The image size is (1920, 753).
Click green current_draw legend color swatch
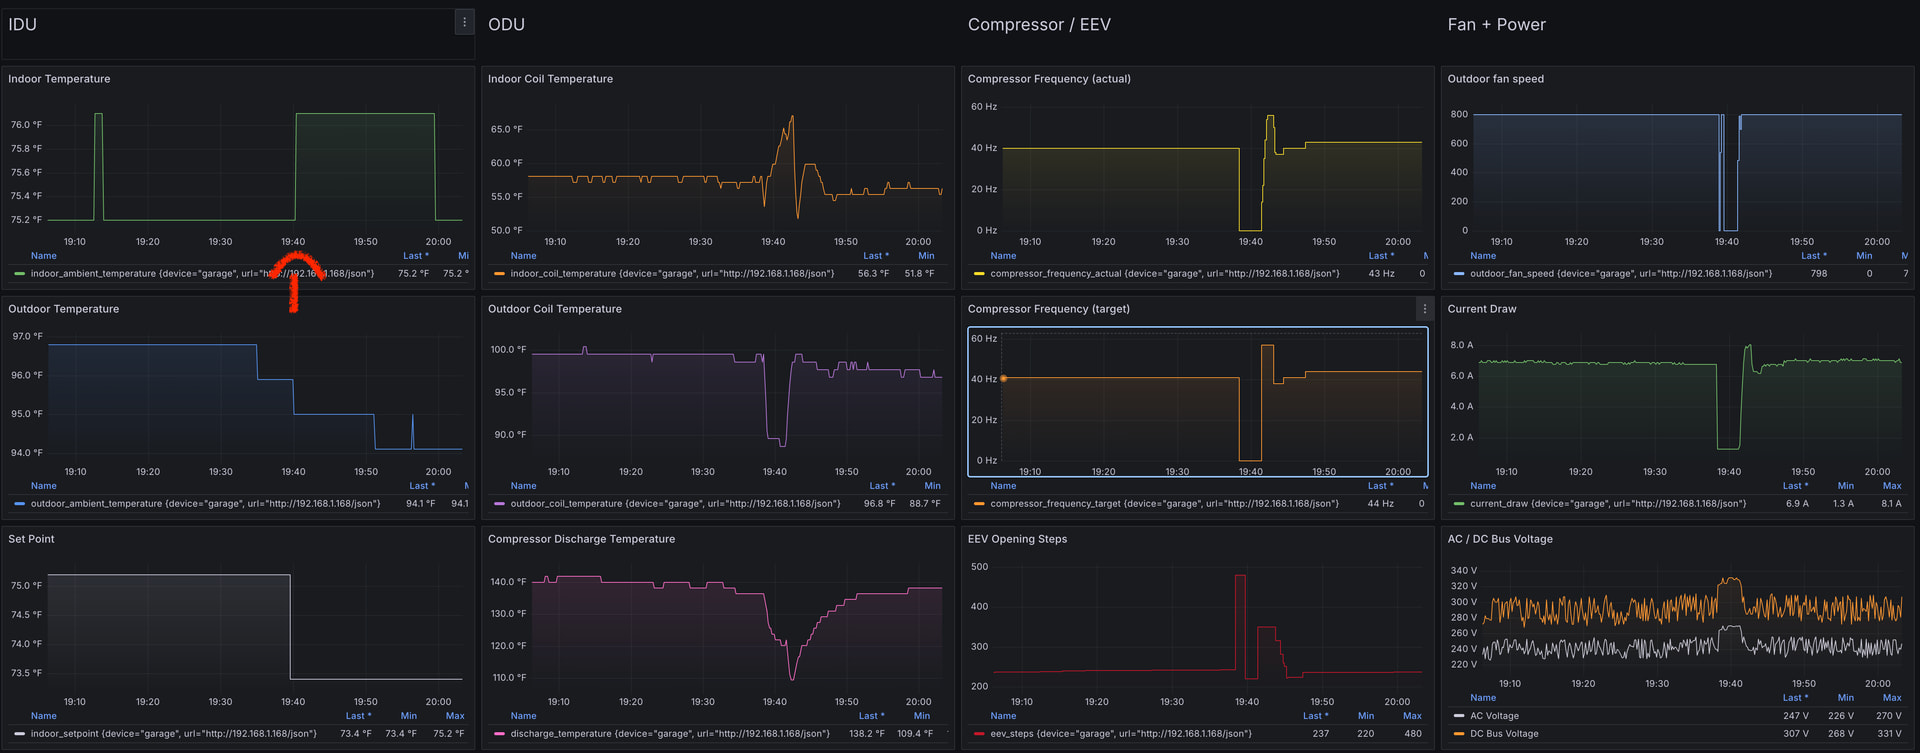click(x=1459, y=504)
